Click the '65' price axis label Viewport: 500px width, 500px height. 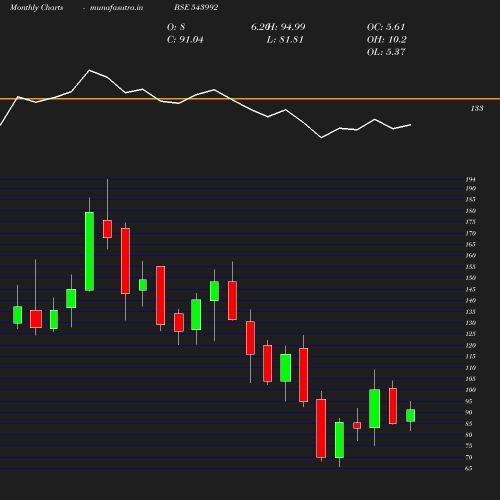pos(469,469)
